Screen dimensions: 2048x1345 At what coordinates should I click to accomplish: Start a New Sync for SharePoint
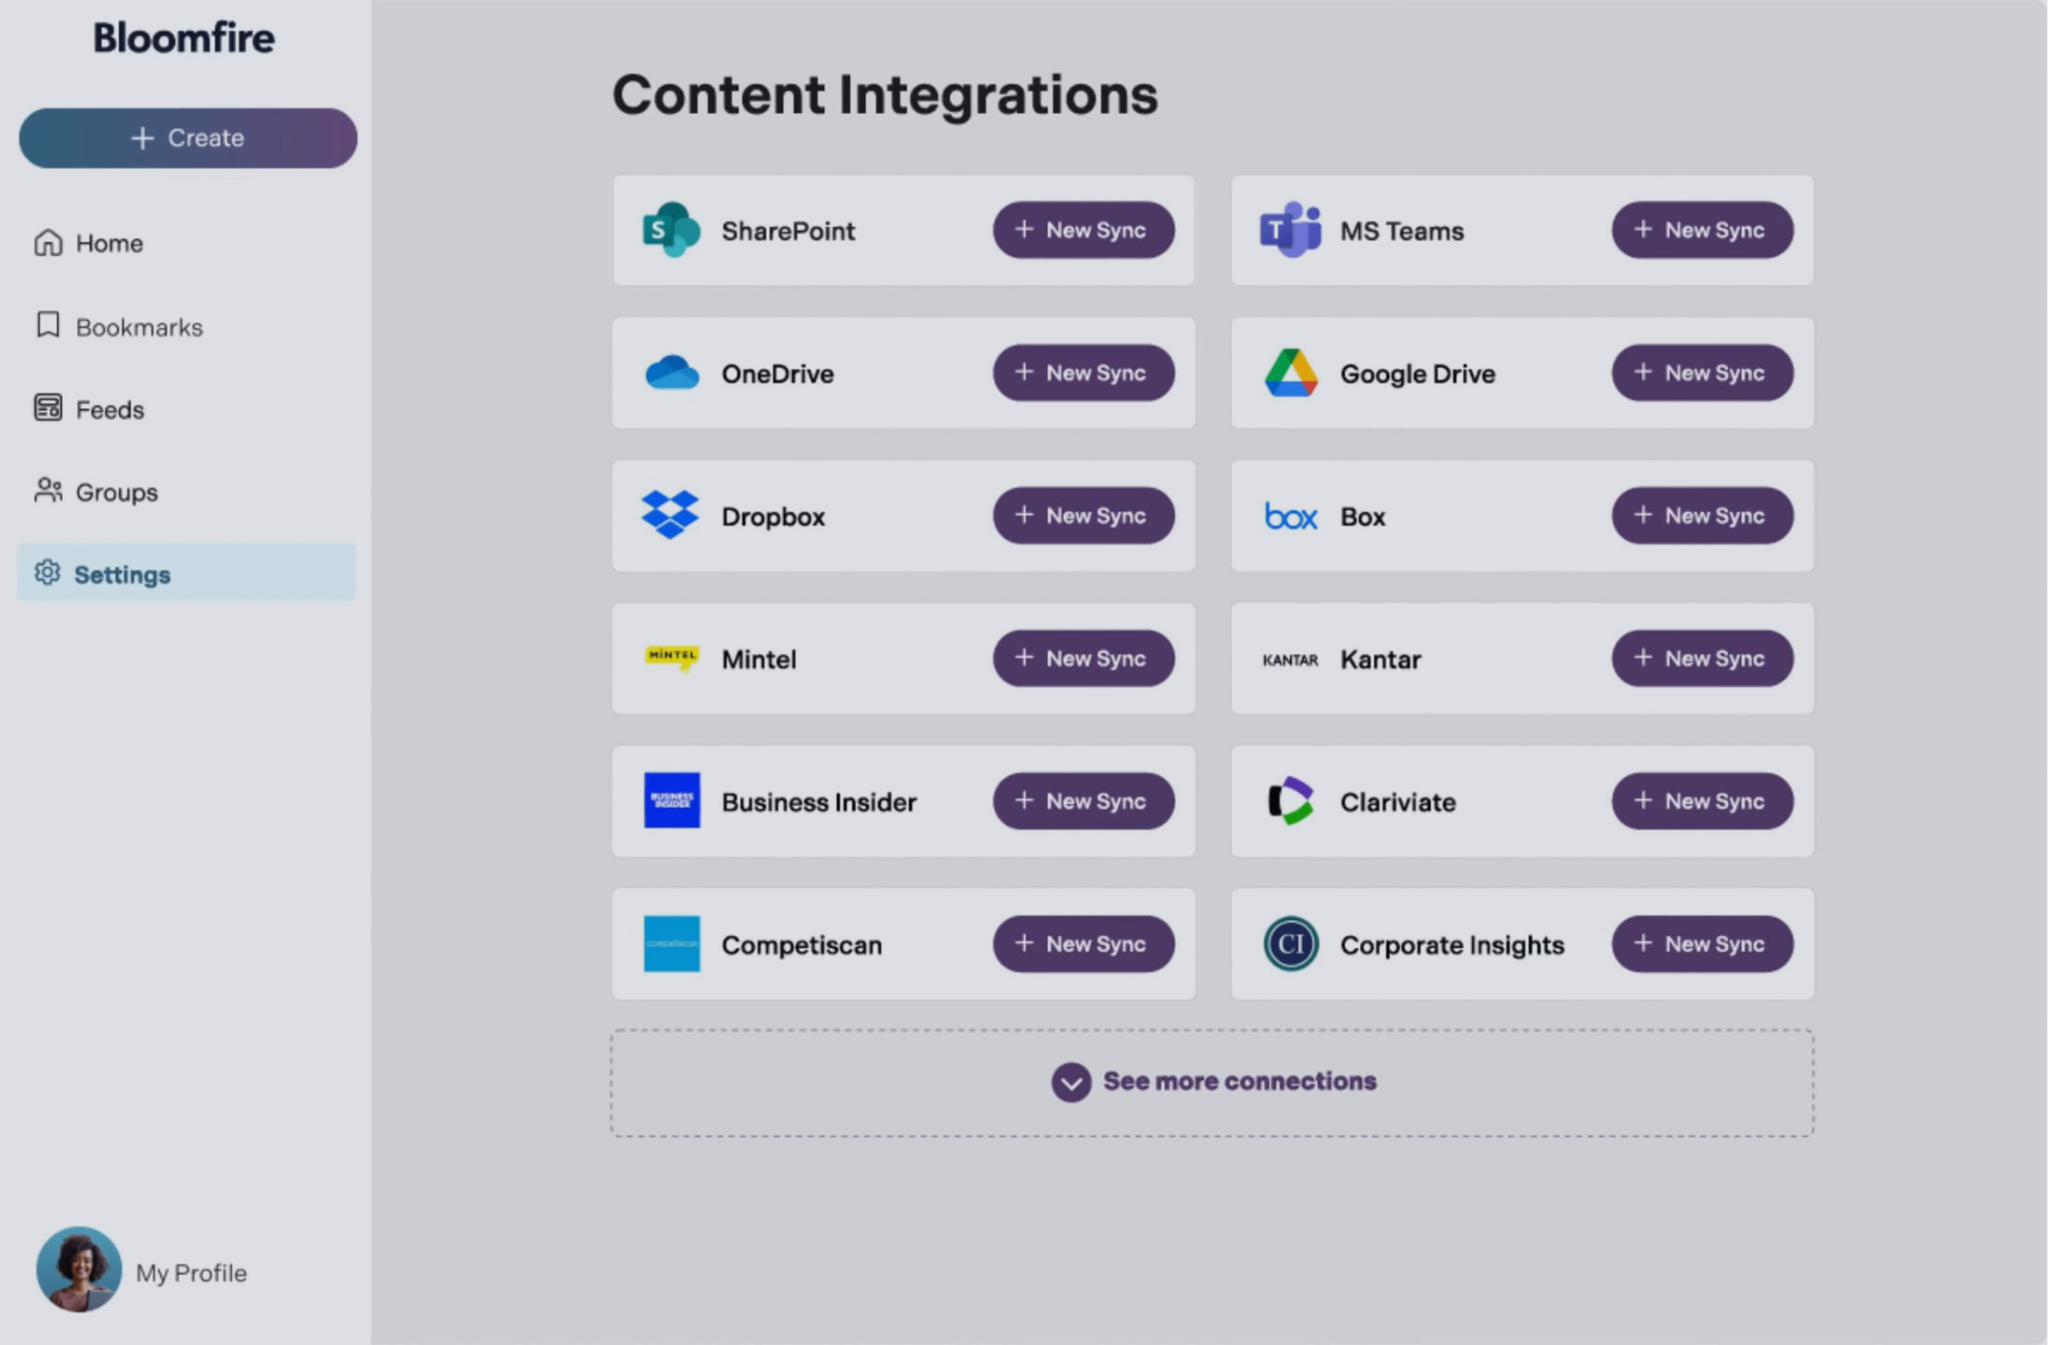tap(1083, 230)
